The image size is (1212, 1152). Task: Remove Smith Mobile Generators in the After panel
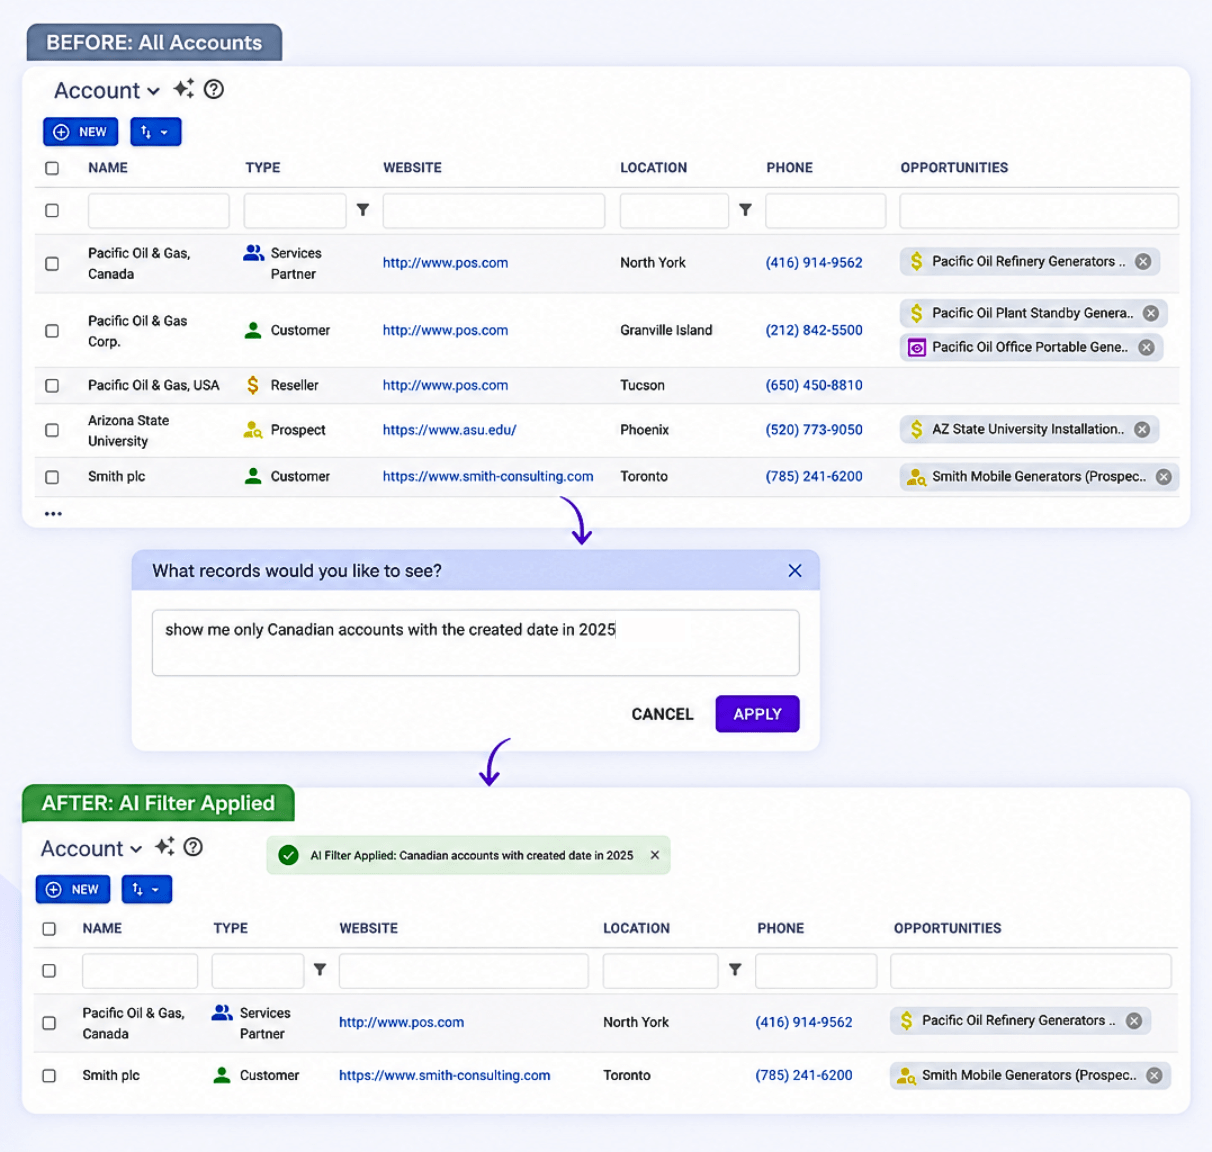pyautogui.click(x=1154, y=1076)
